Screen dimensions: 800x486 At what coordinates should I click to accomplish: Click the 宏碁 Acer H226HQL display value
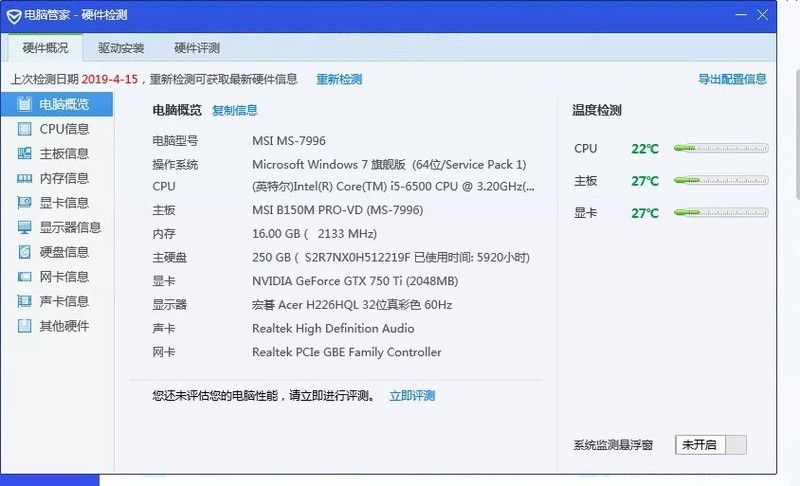point(352,304)
